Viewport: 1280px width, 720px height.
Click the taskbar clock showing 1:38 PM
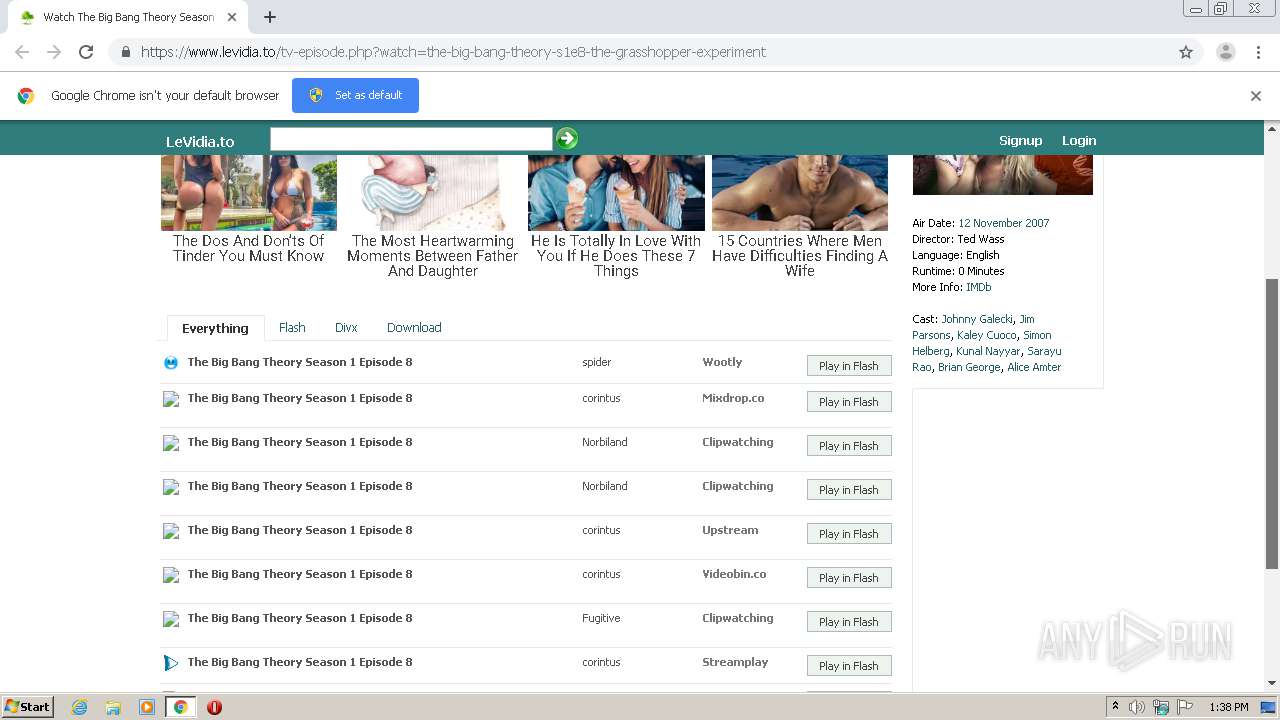[x=1229, y=707]
